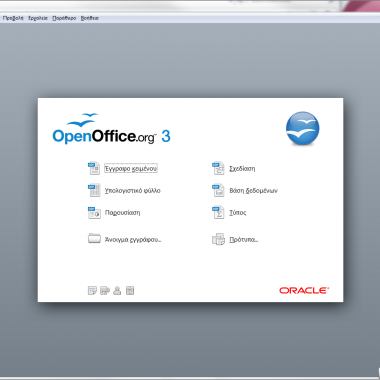The image size is (380, 380).
Task: Click the open document folder (Άνοιγμα εγγράφου...)
Action: pyautogui.click(x=125, y=239)
